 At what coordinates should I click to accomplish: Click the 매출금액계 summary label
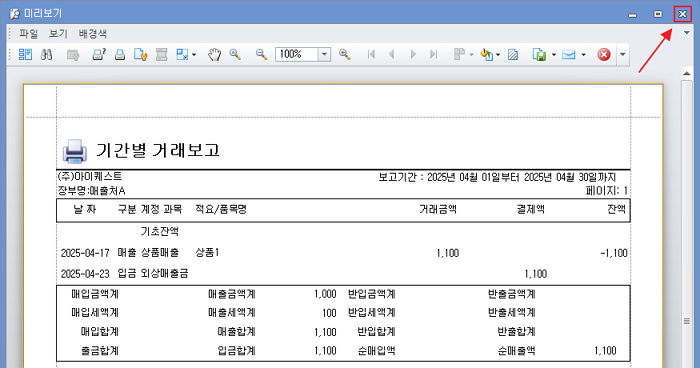(232, 294)
